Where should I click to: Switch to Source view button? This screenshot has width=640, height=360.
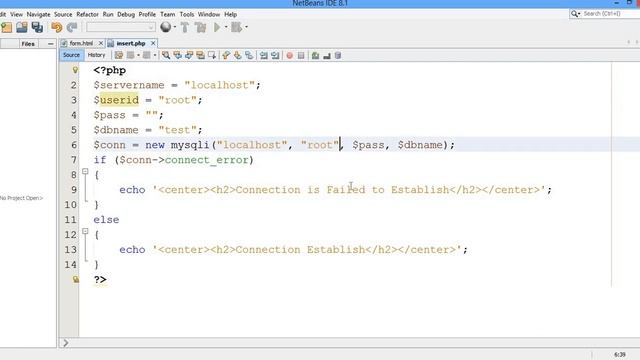71,55
